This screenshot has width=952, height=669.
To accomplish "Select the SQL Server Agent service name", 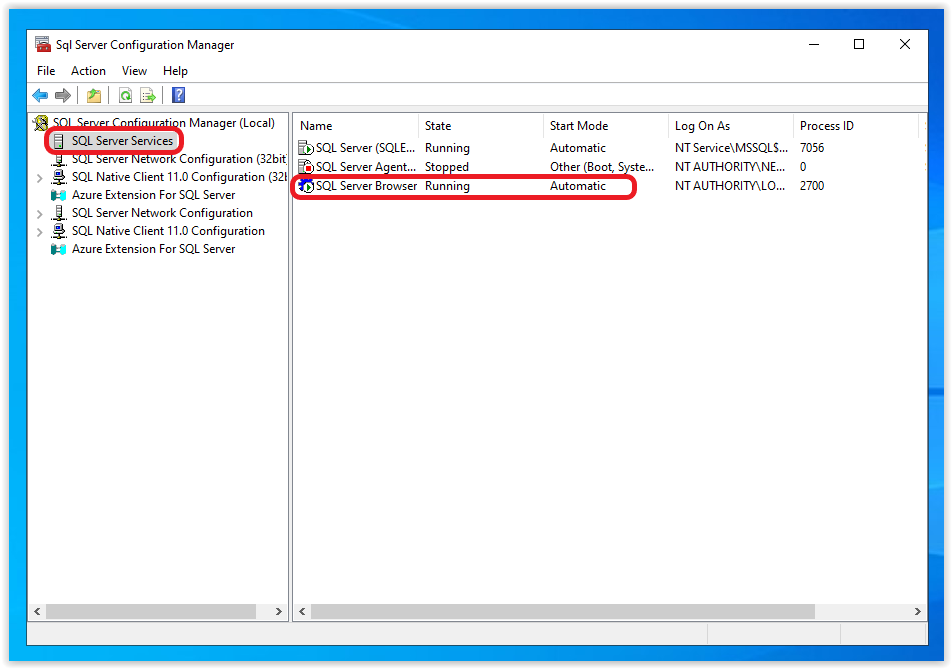I will (x=366, y=166).
